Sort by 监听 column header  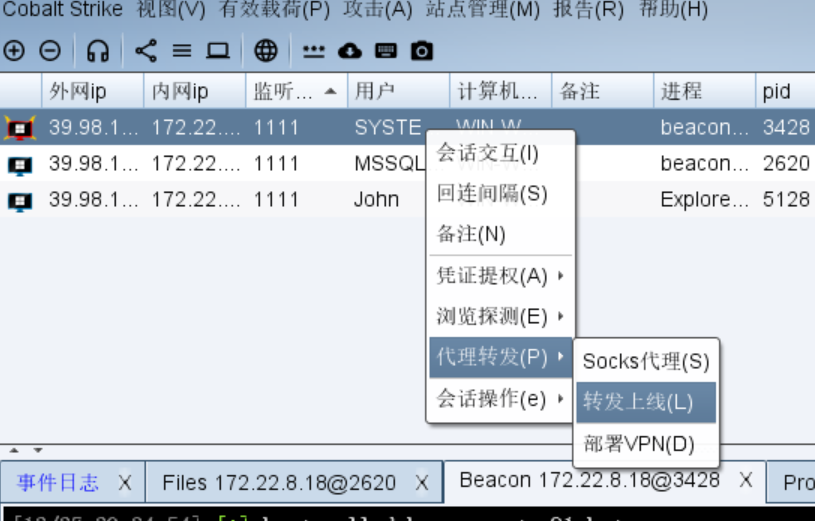click(296, 92)
